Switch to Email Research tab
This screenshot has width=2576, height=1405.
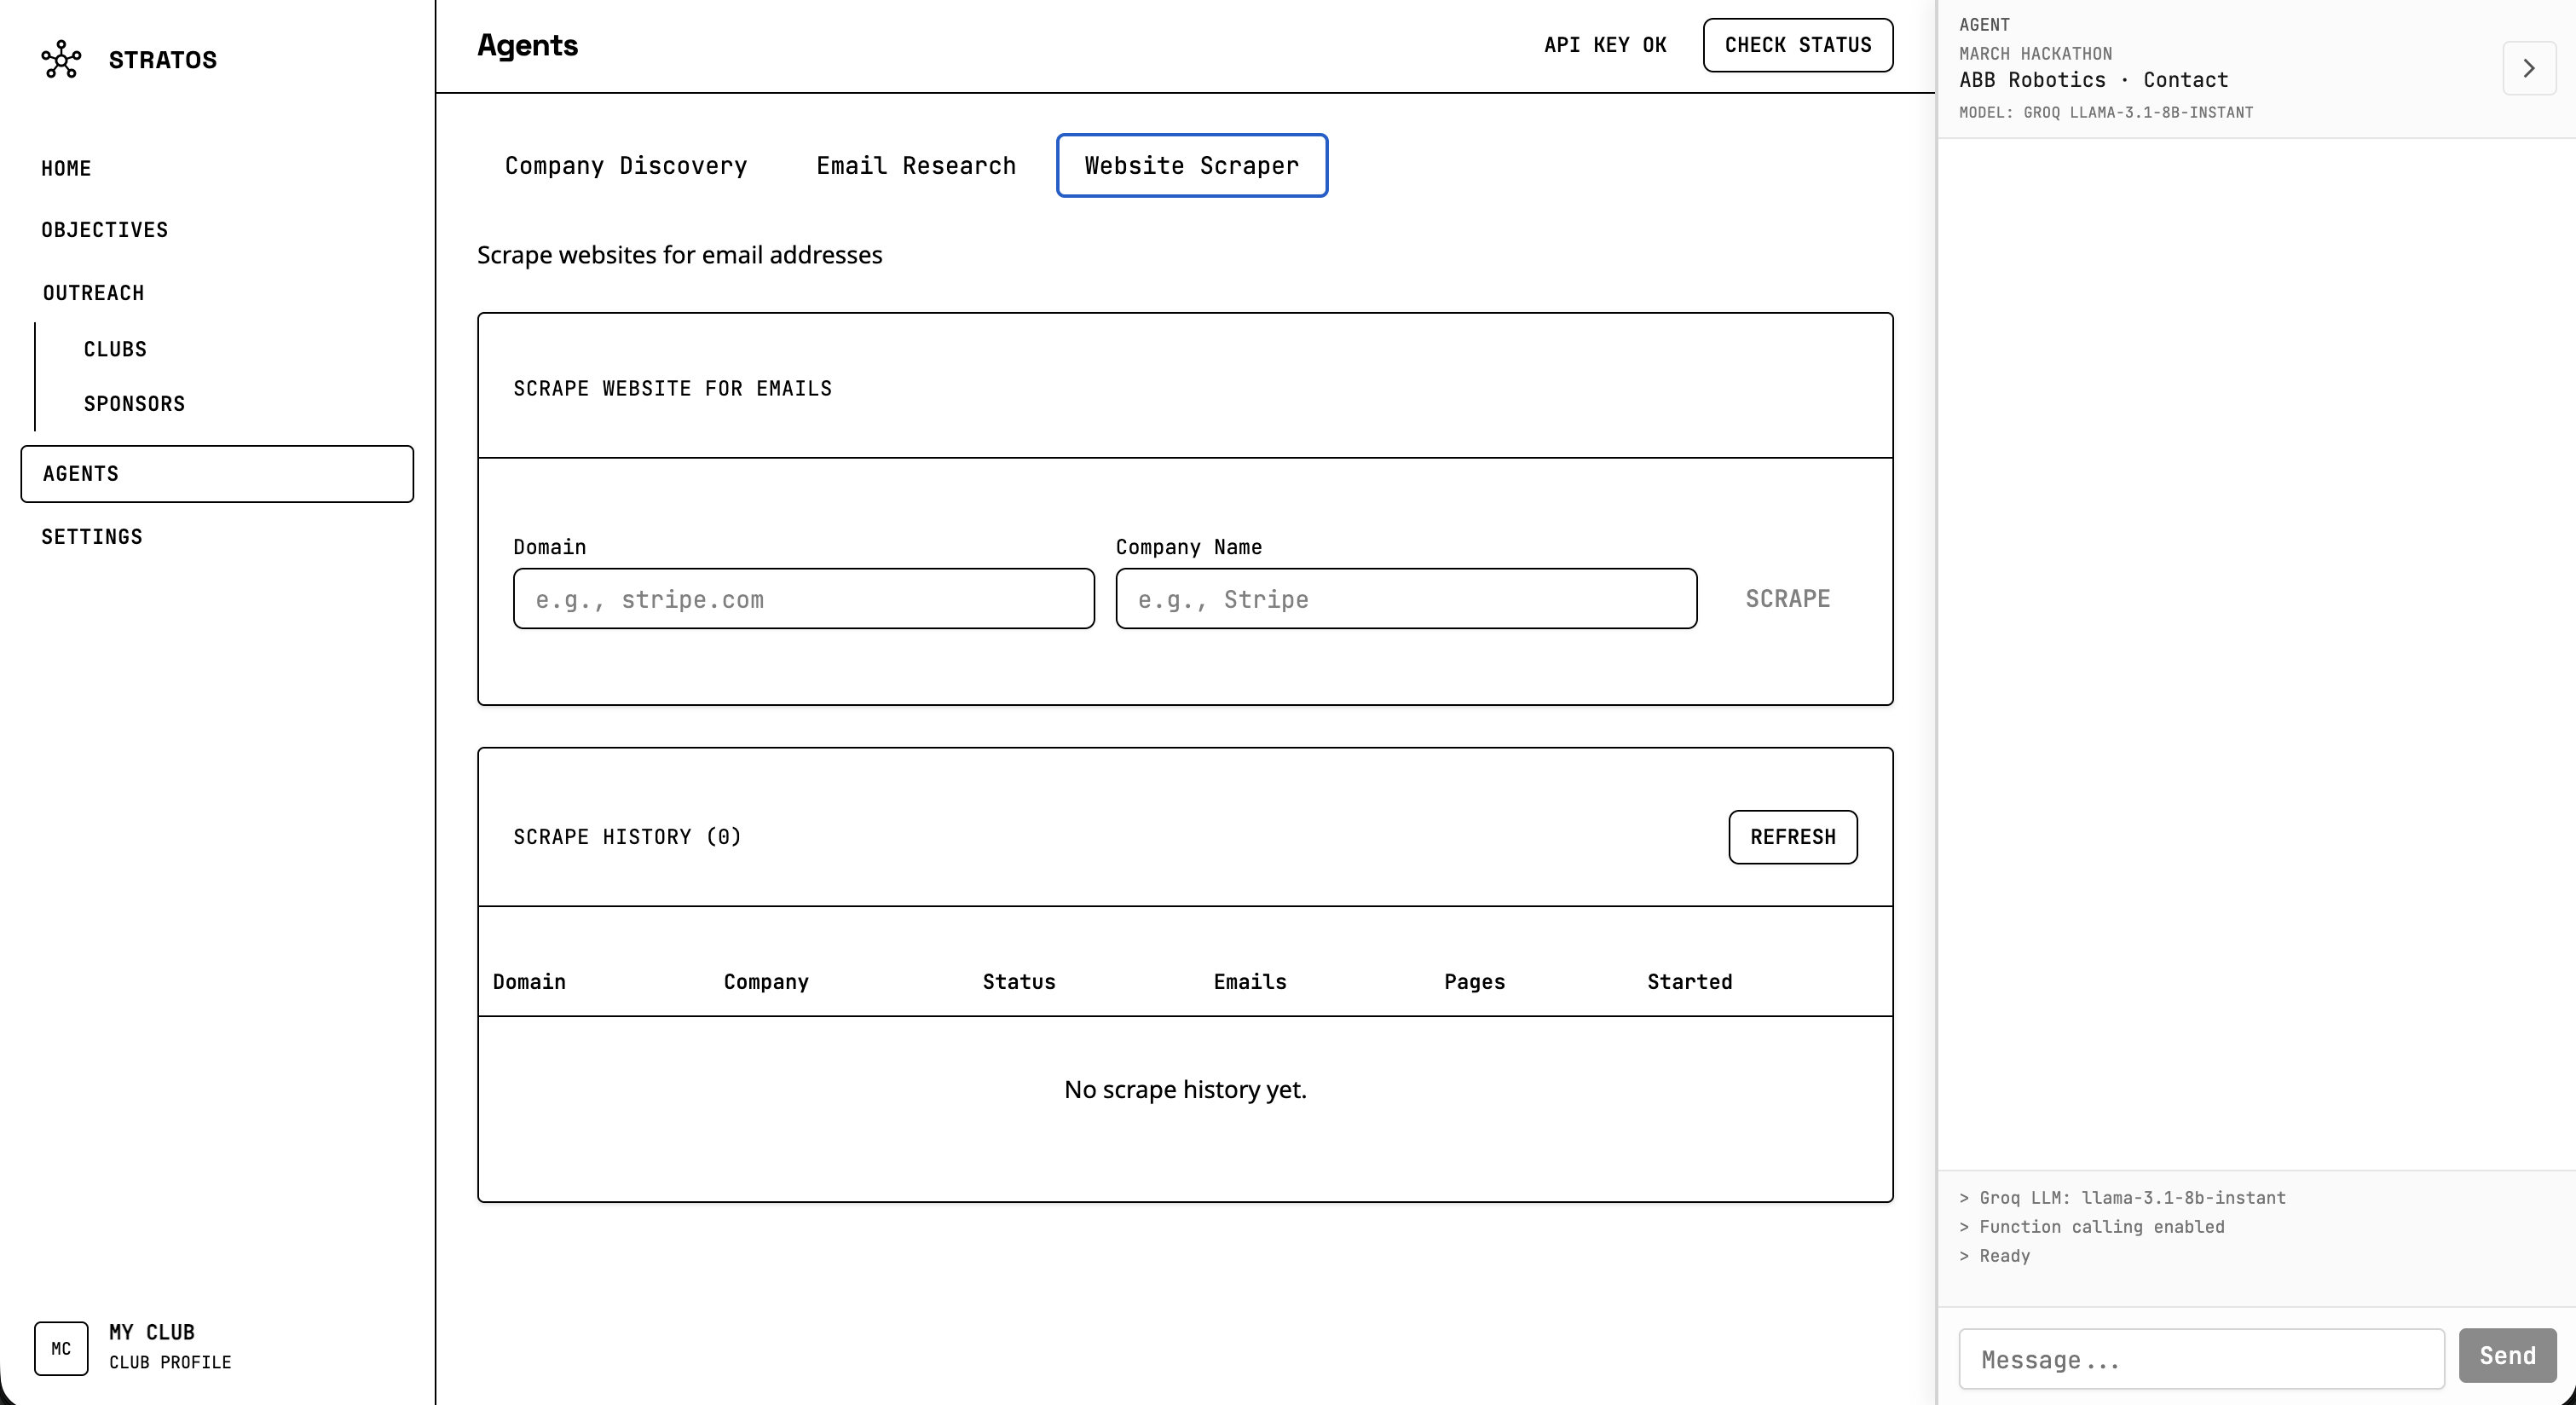[x=915, y=166]
